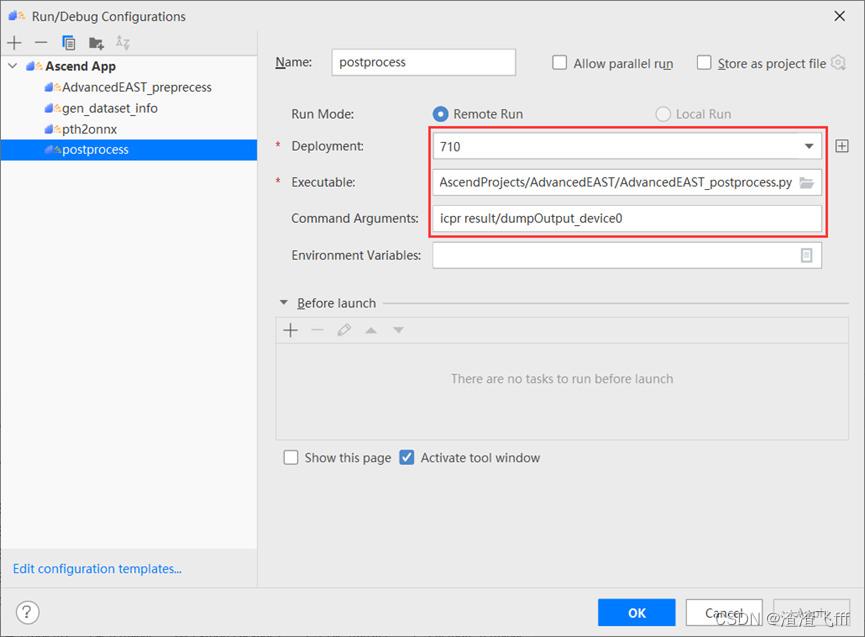865x637 pixels.
Task: Add a new deployment with plus icon
Action: [842, 146]
